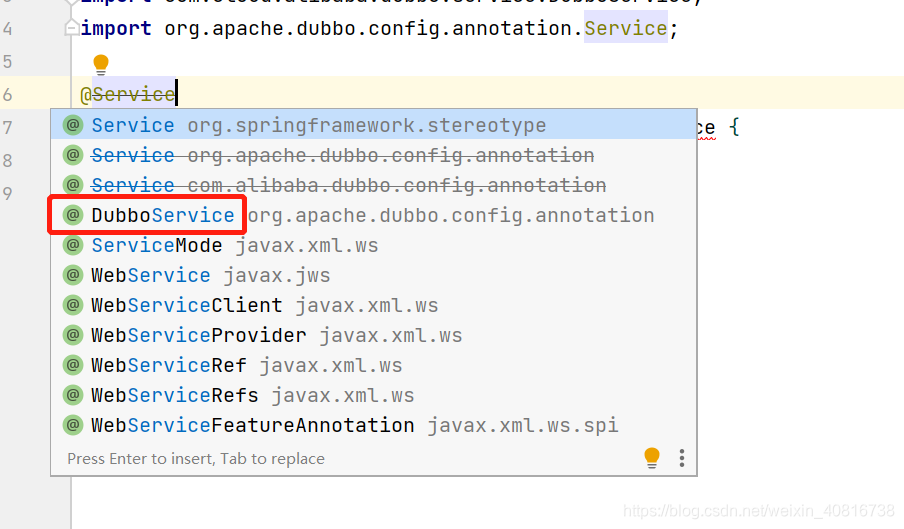Image resolution: width=904 pixels, height=529 pixels.
Task: Click line number 6 in the gutter
Action: tap(7, 95)
